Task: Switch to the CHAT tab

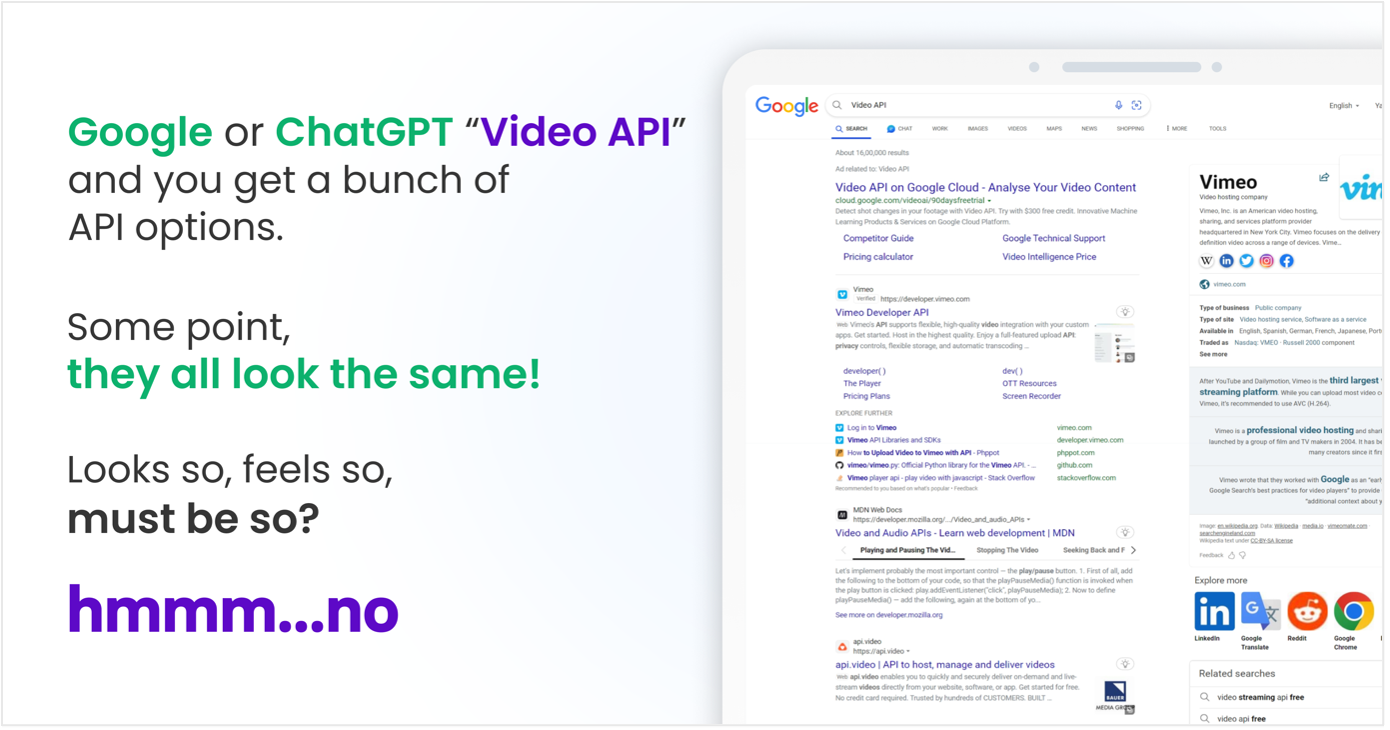Action: (899, 128)
